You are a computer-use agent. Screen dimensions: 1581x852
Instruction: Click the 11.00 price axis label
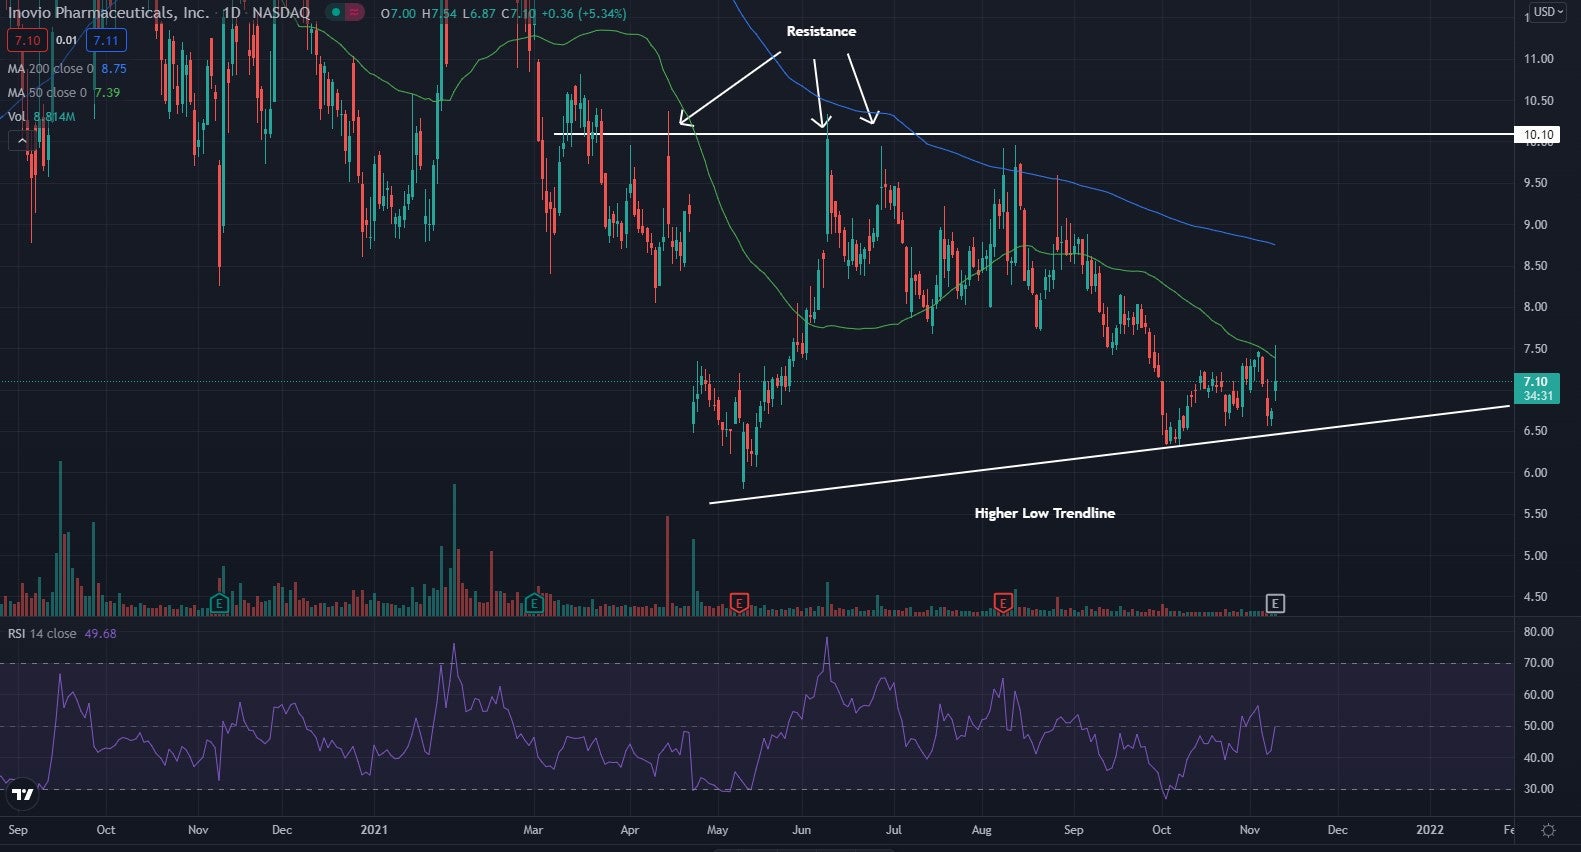1538,59
